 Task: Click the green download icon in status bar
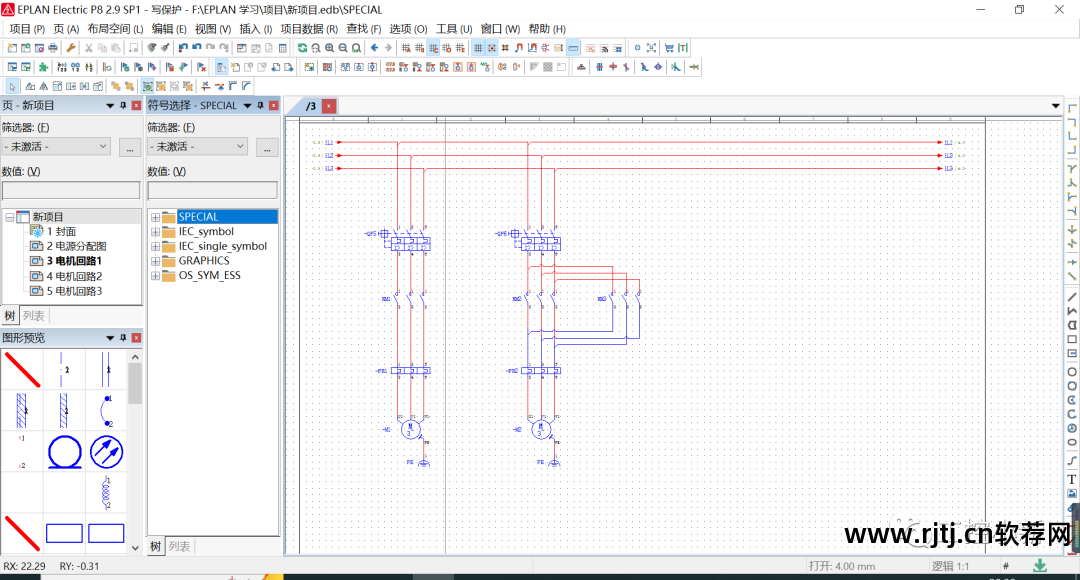tap(1040, 566)
